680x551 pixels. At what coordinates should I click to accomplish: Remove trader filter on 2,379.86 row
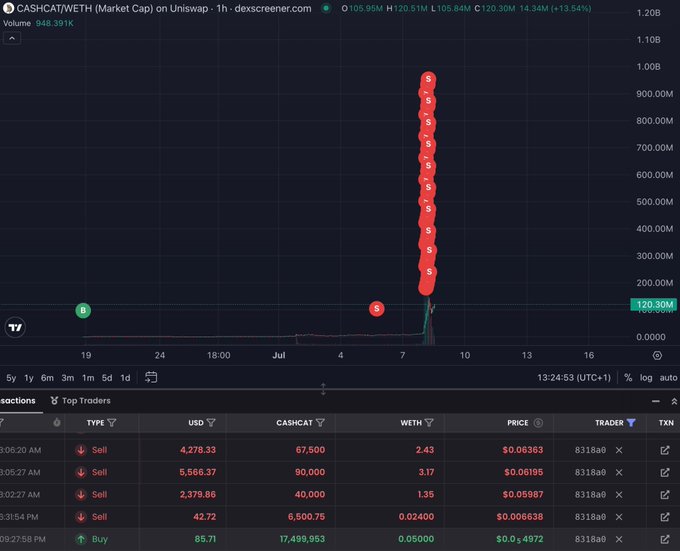[x=619, y=495]
